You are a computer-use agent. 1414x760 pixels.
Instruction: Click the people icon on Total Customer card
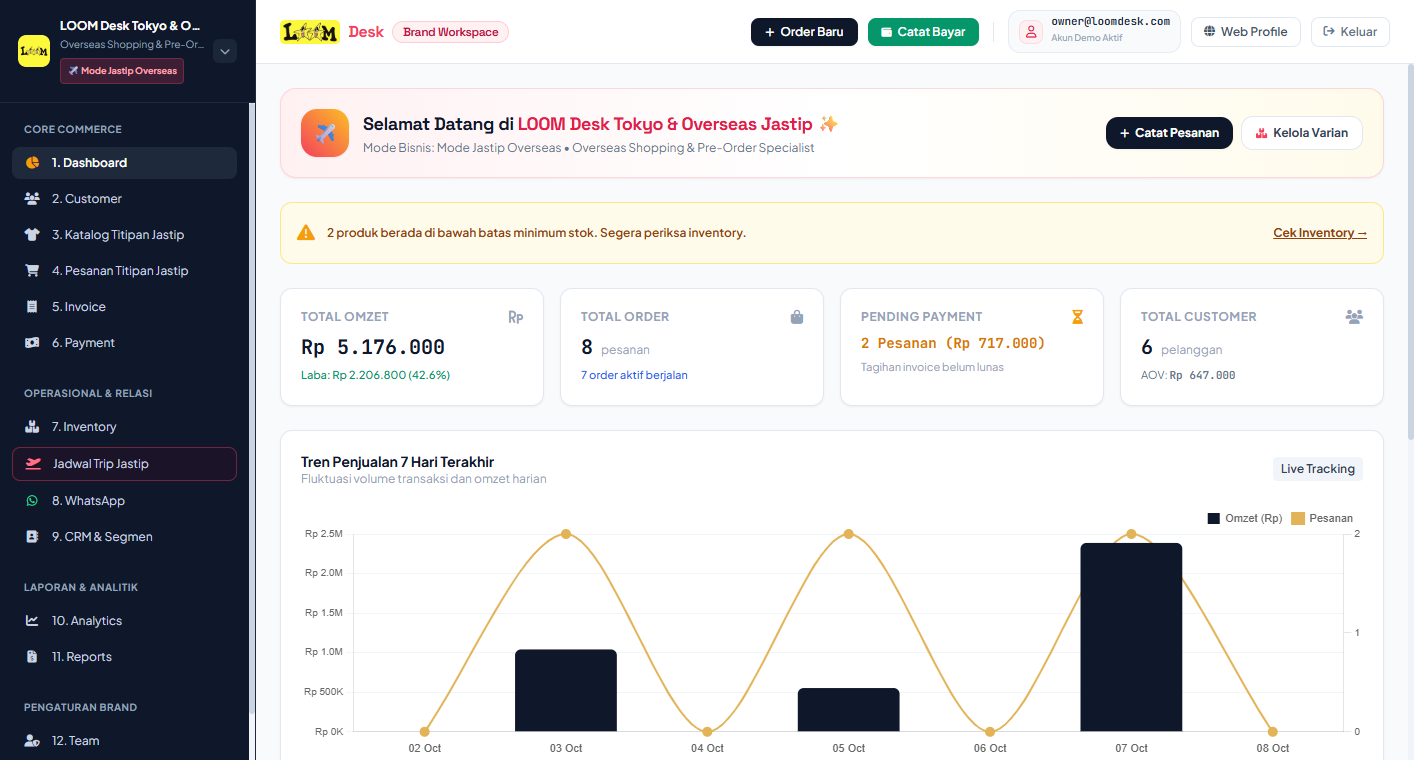(x=1355, y=317)
